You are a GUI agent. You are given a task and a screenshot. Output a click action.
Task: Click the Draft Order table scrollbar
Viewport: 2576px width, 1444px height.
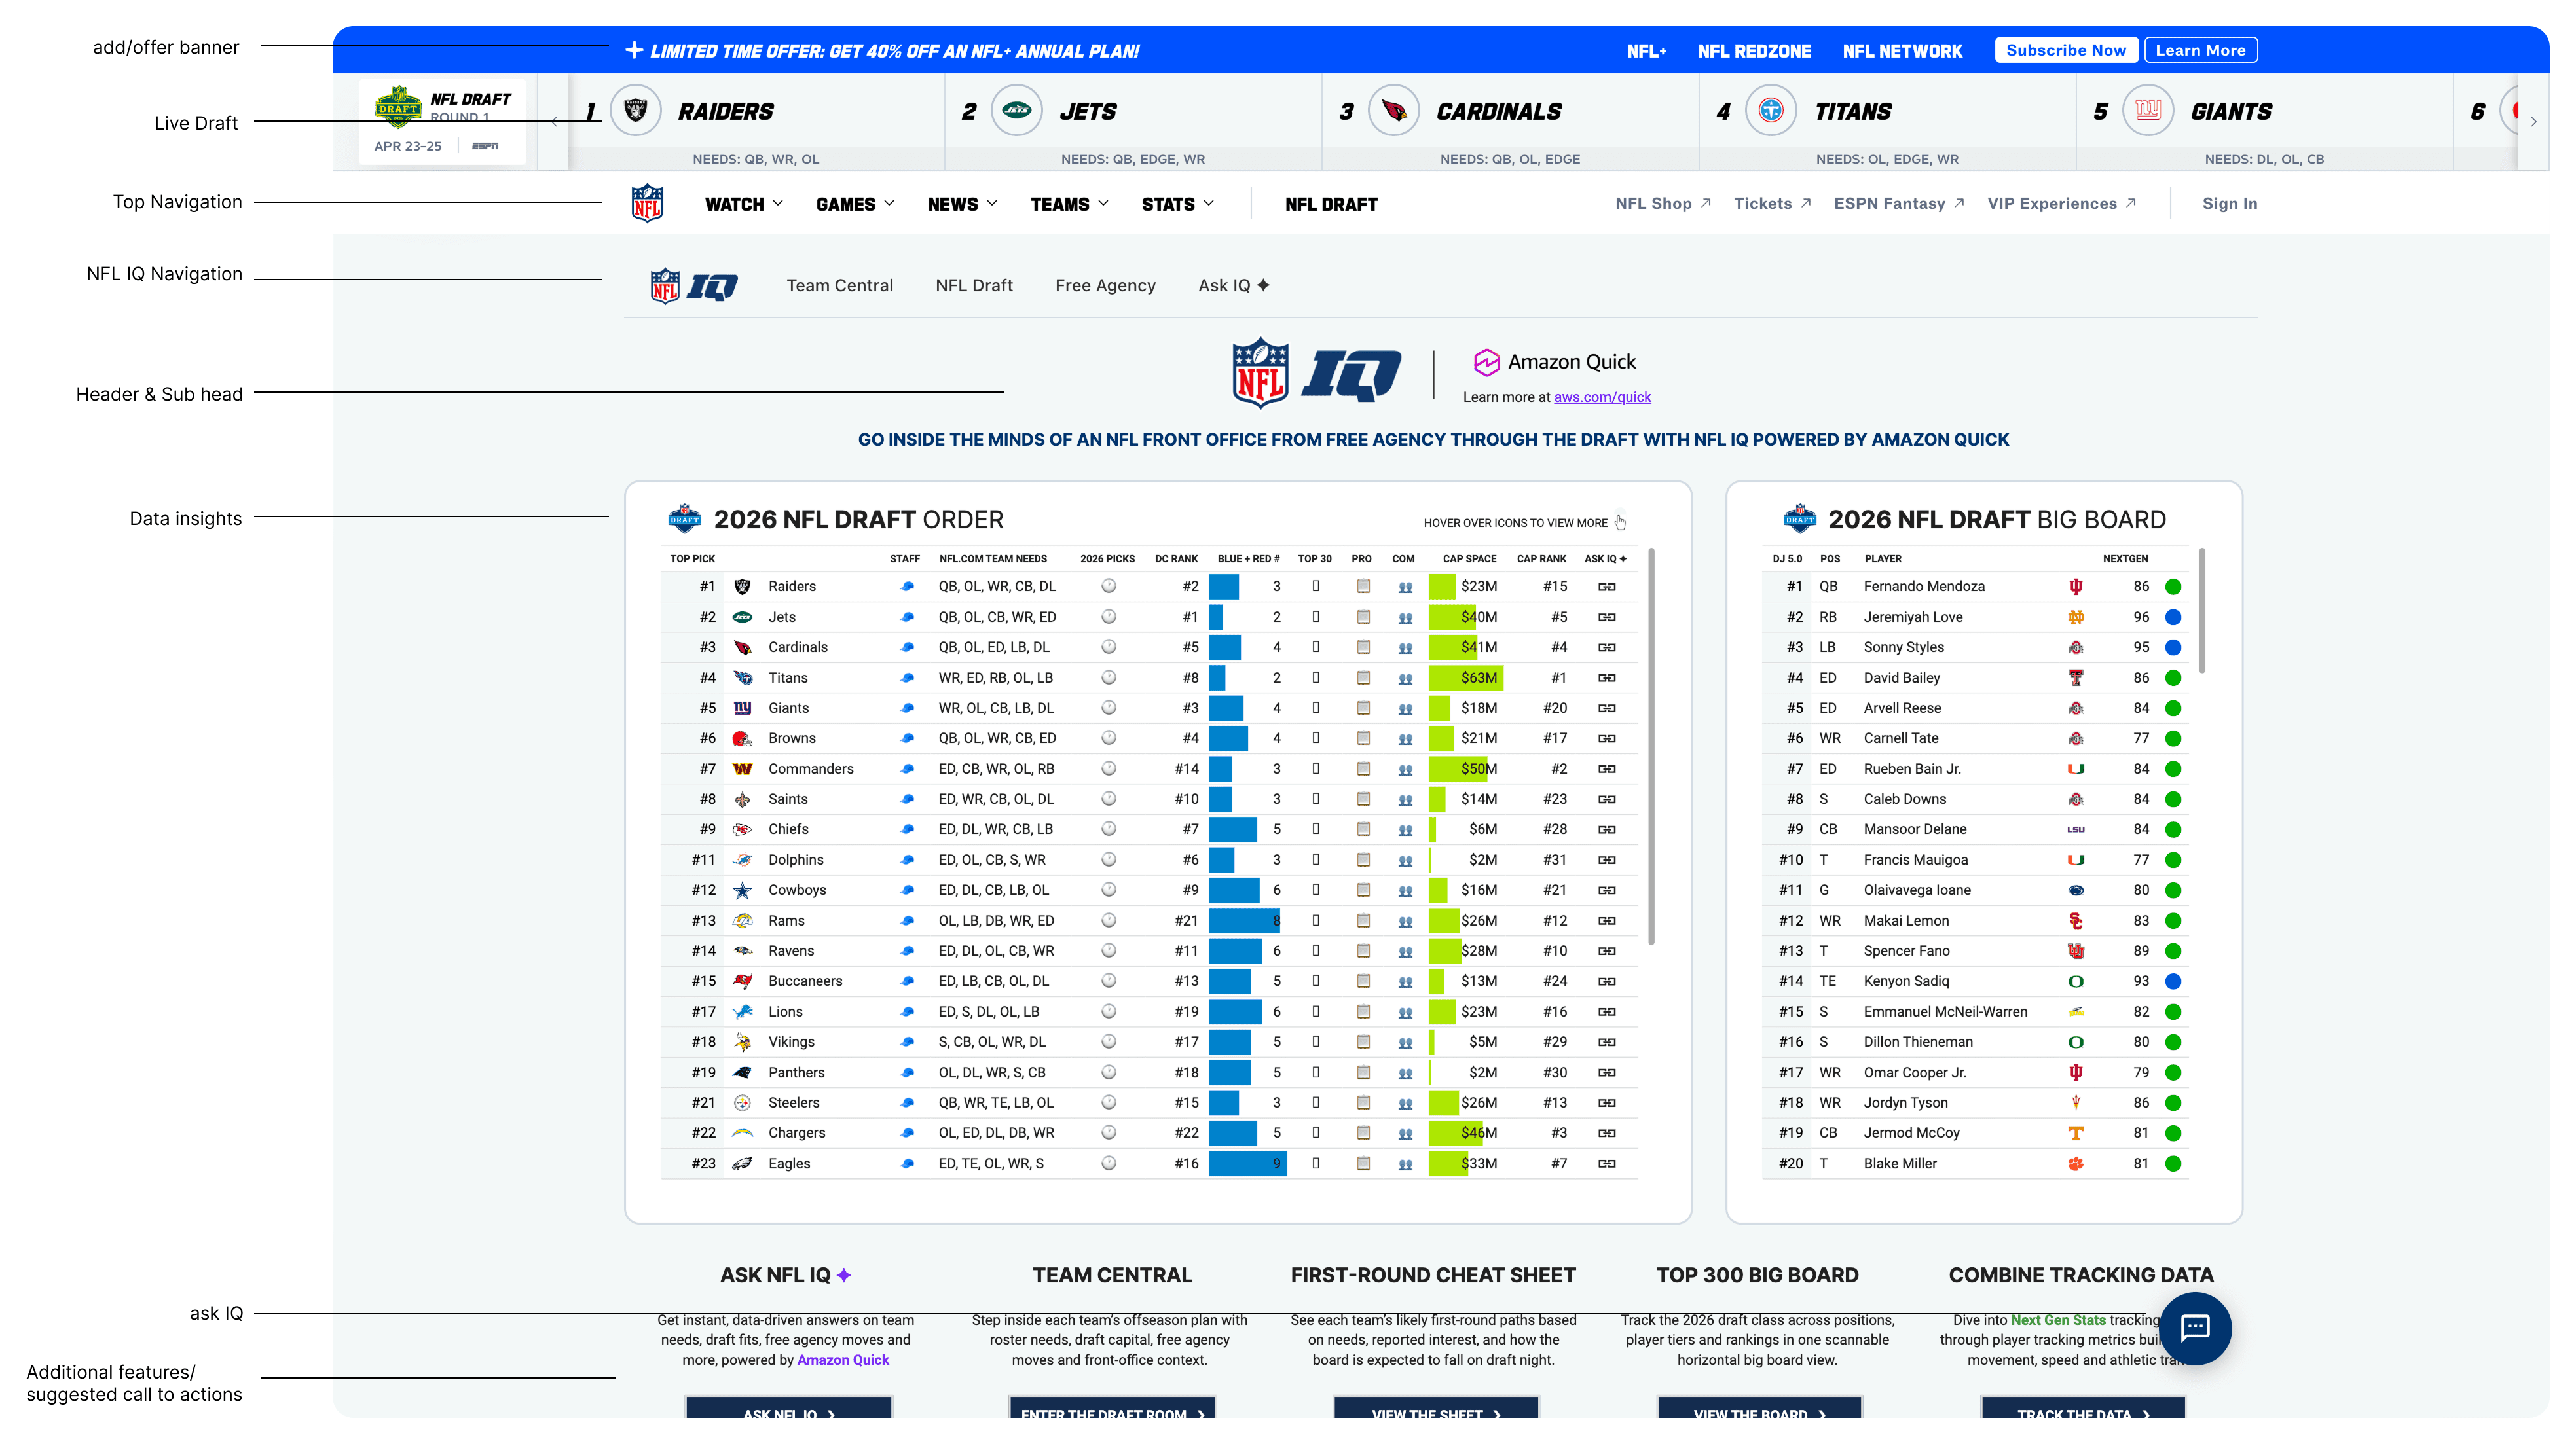[1650, 745]
